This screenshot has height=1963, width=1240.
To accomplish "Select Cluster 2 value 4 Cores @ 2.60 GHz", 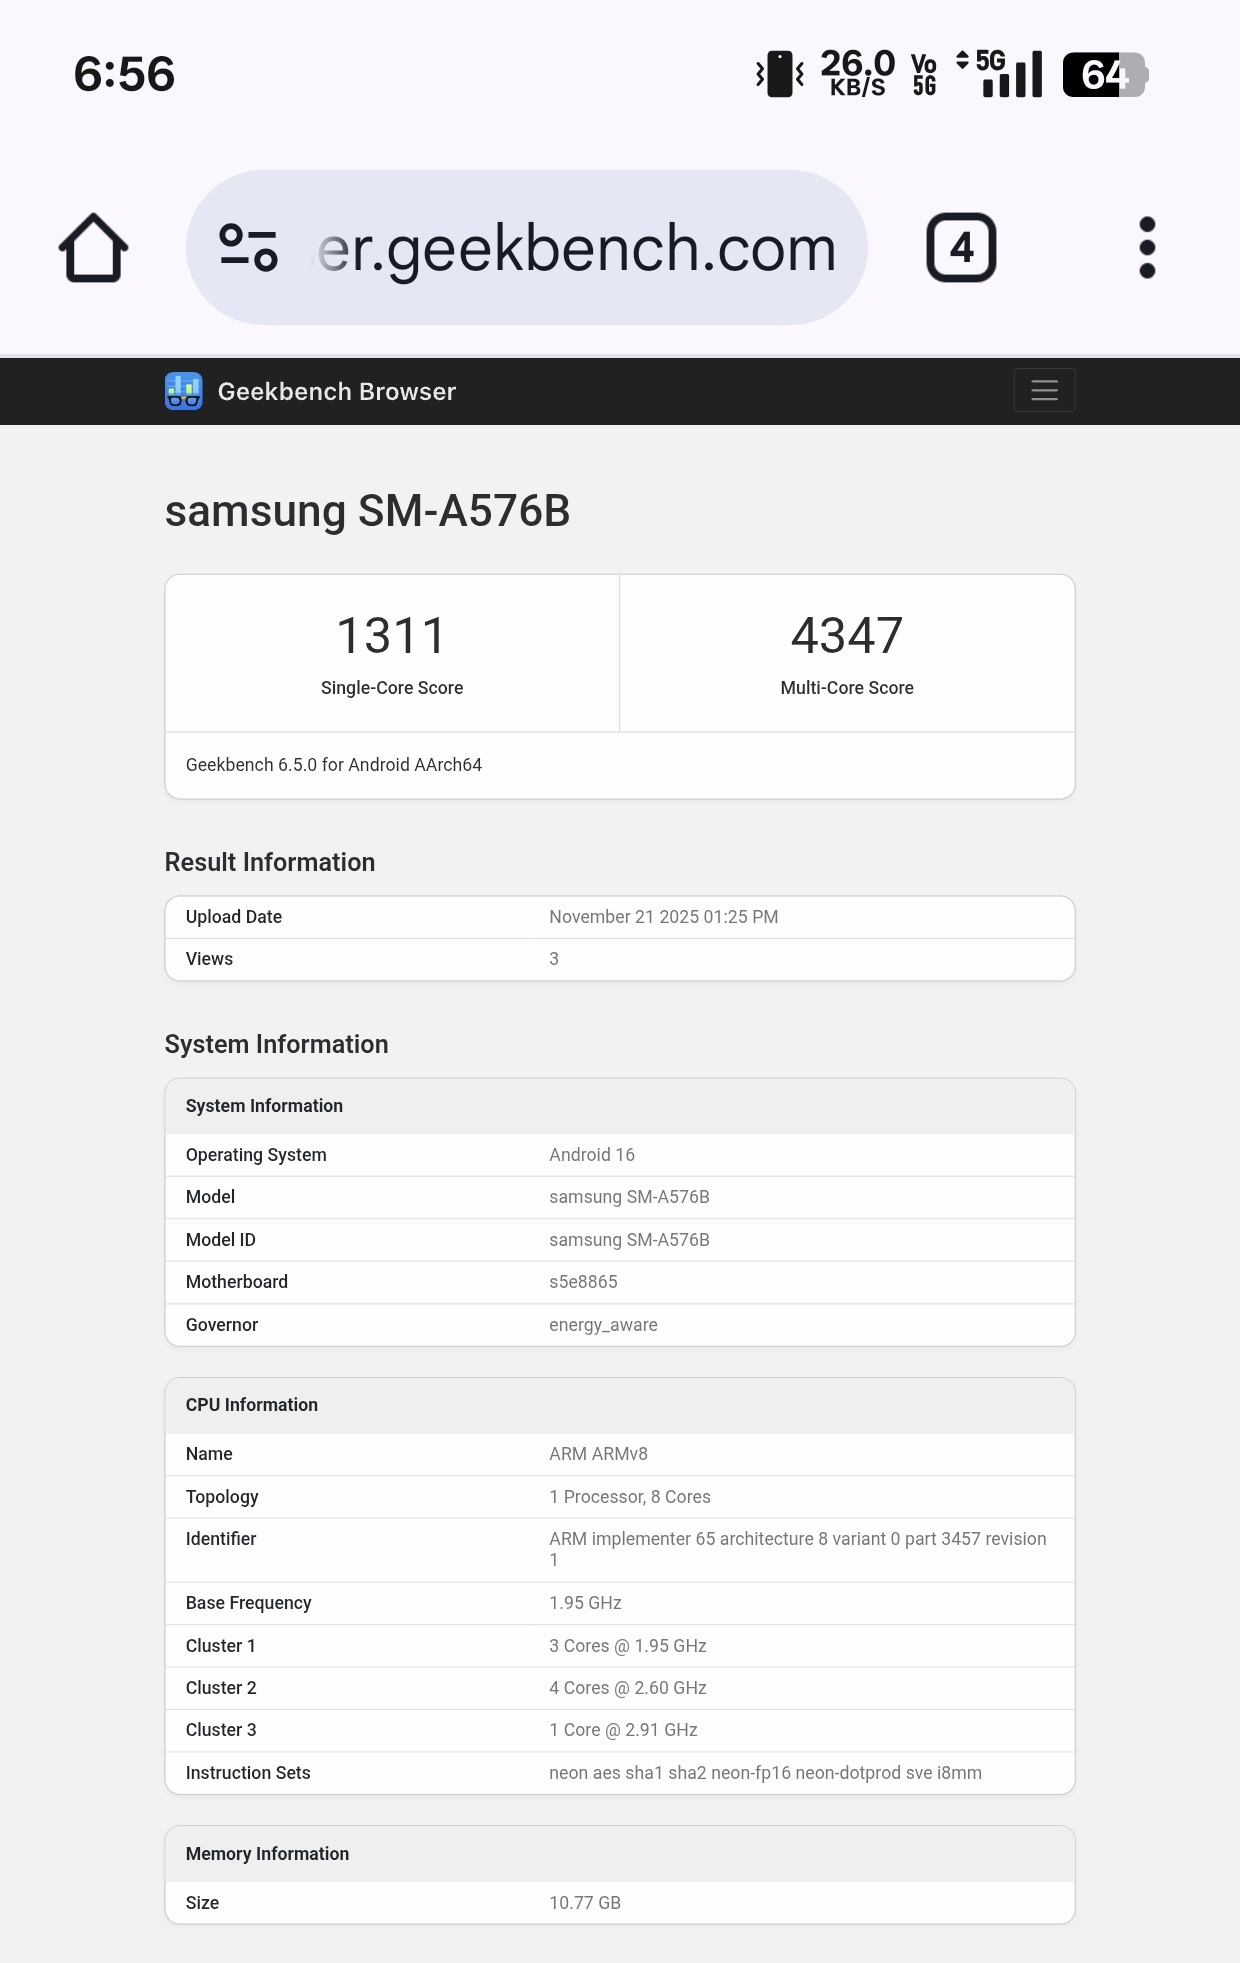I will [628, 1688].
